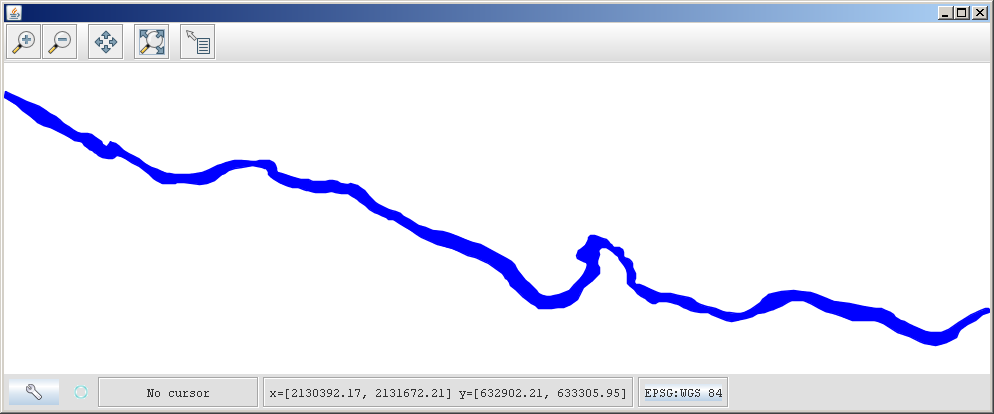Image resolution: width=994 pixels, height=414 pixels.
Task: Click empty toolbar area right of Info tool
Action: point(600,42)
